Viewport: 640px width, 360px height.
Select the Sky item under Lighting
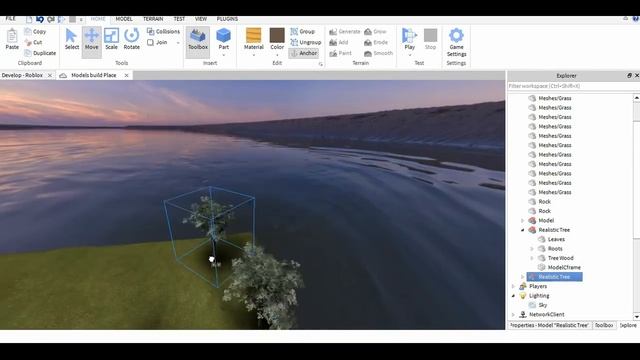[542, 305]
